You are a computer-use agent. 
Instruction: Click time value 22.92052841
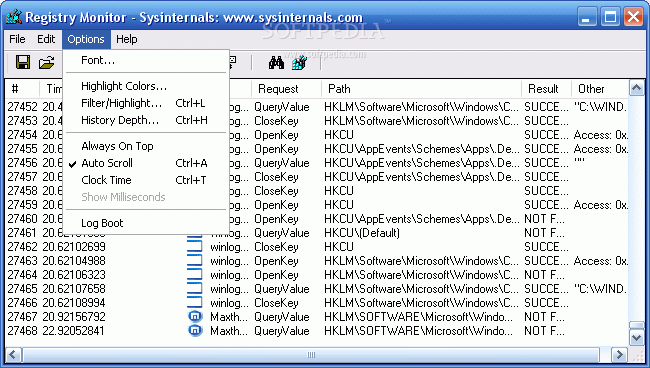73,331
